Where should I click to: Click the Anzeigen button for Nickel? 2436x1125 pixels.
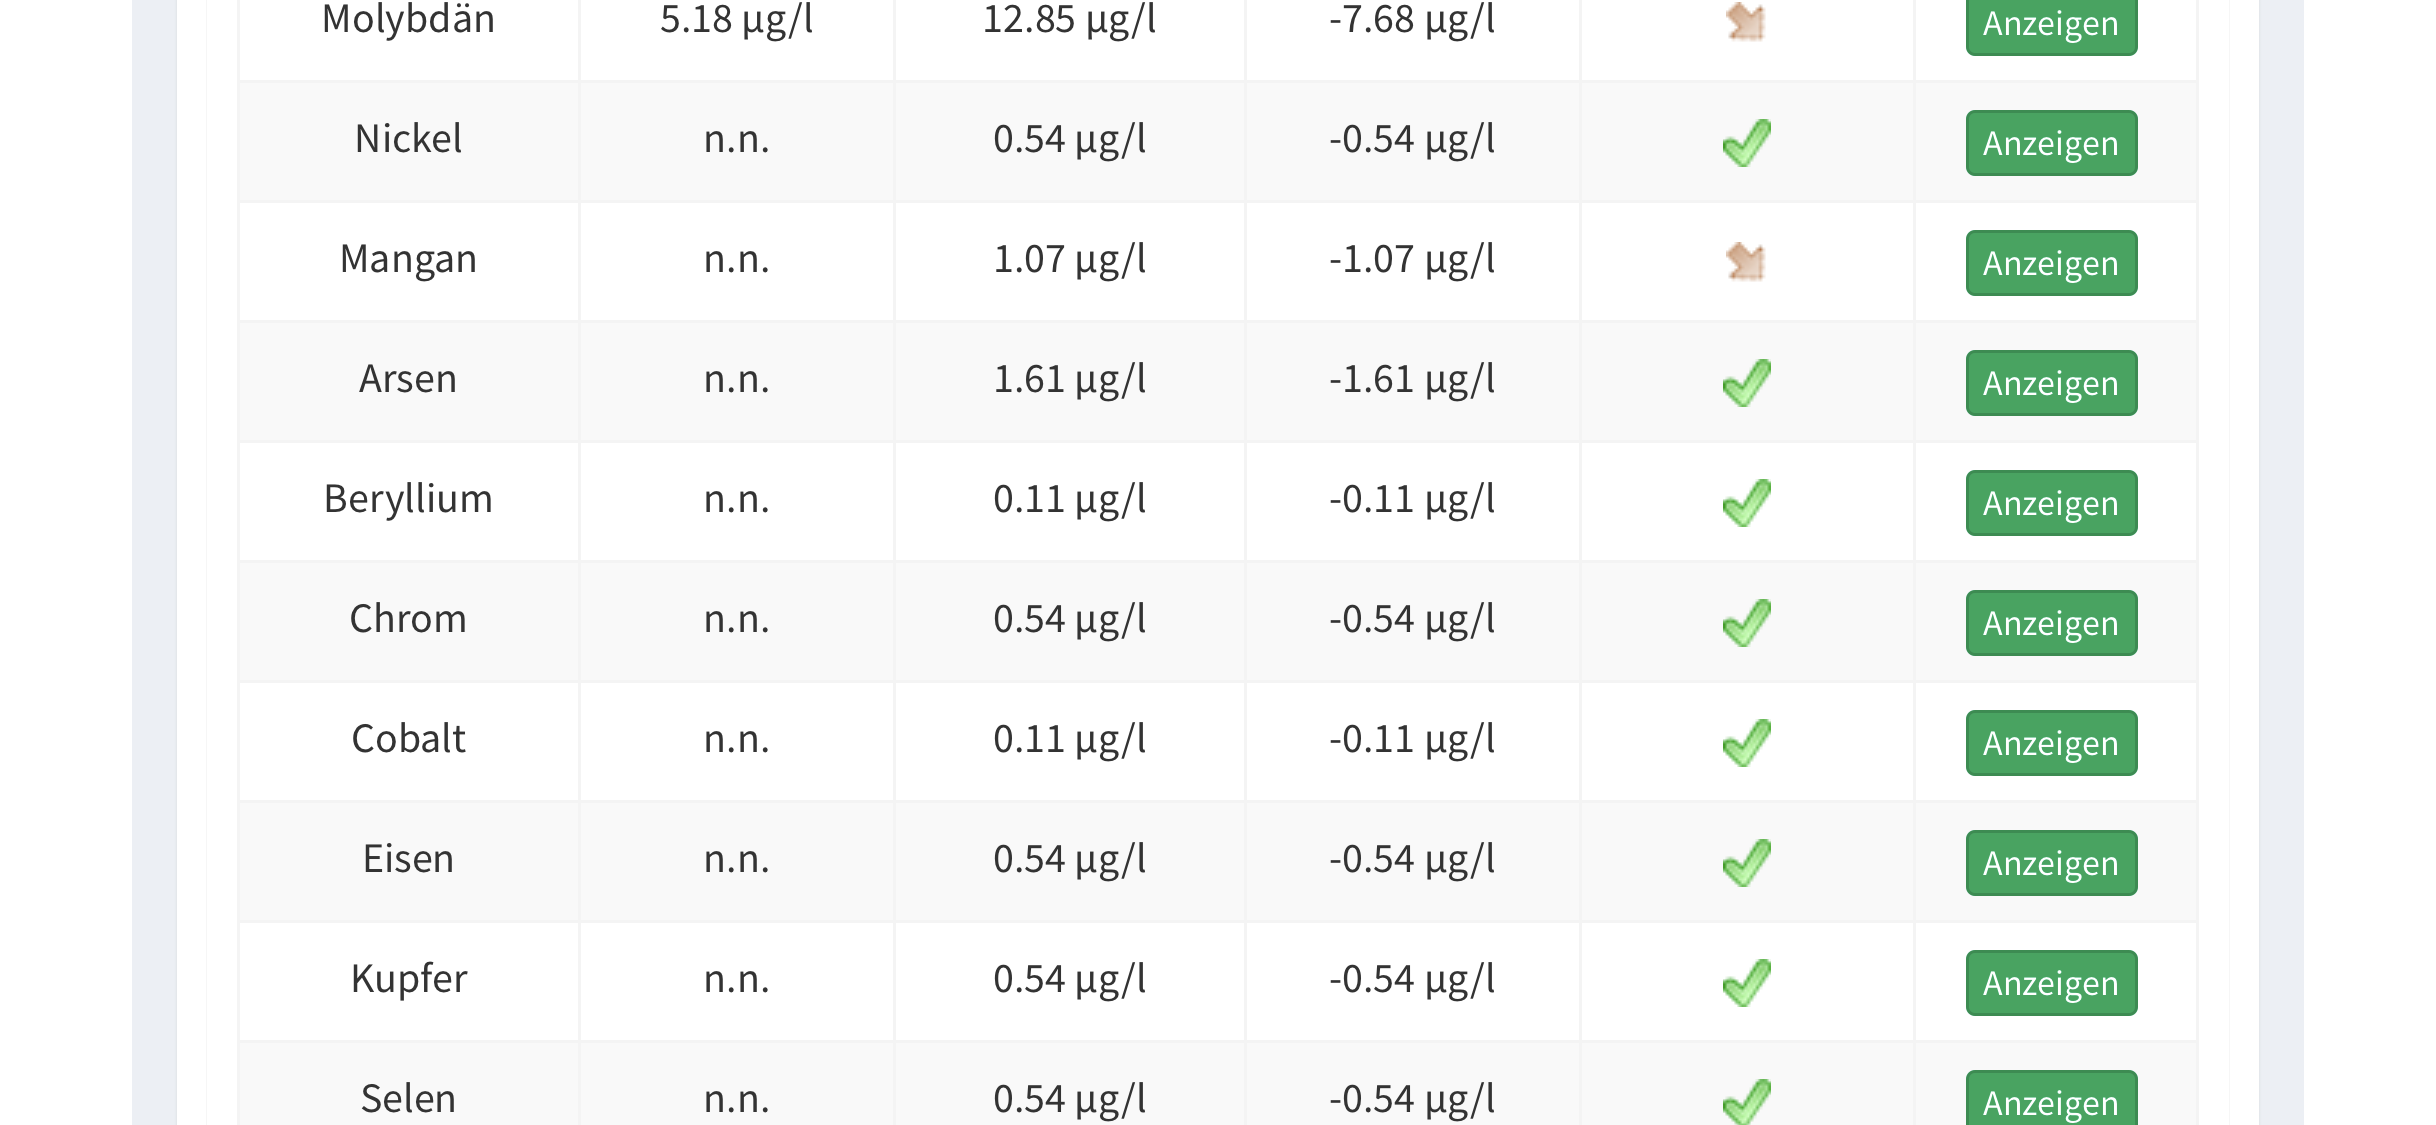coord(2050,143)
